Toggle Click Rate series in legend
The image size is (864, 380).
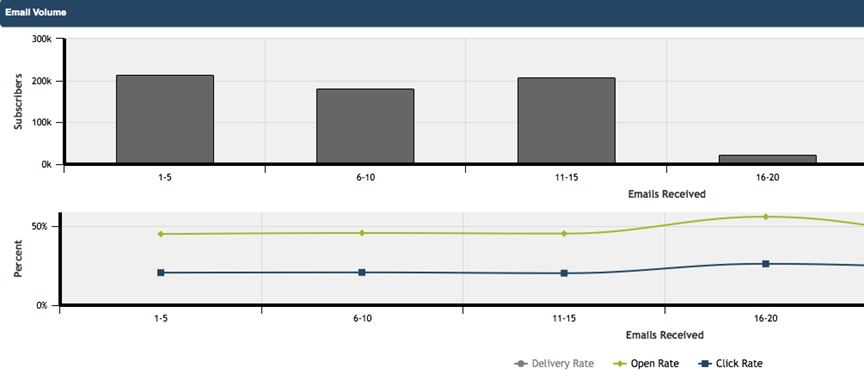point(730,363)
